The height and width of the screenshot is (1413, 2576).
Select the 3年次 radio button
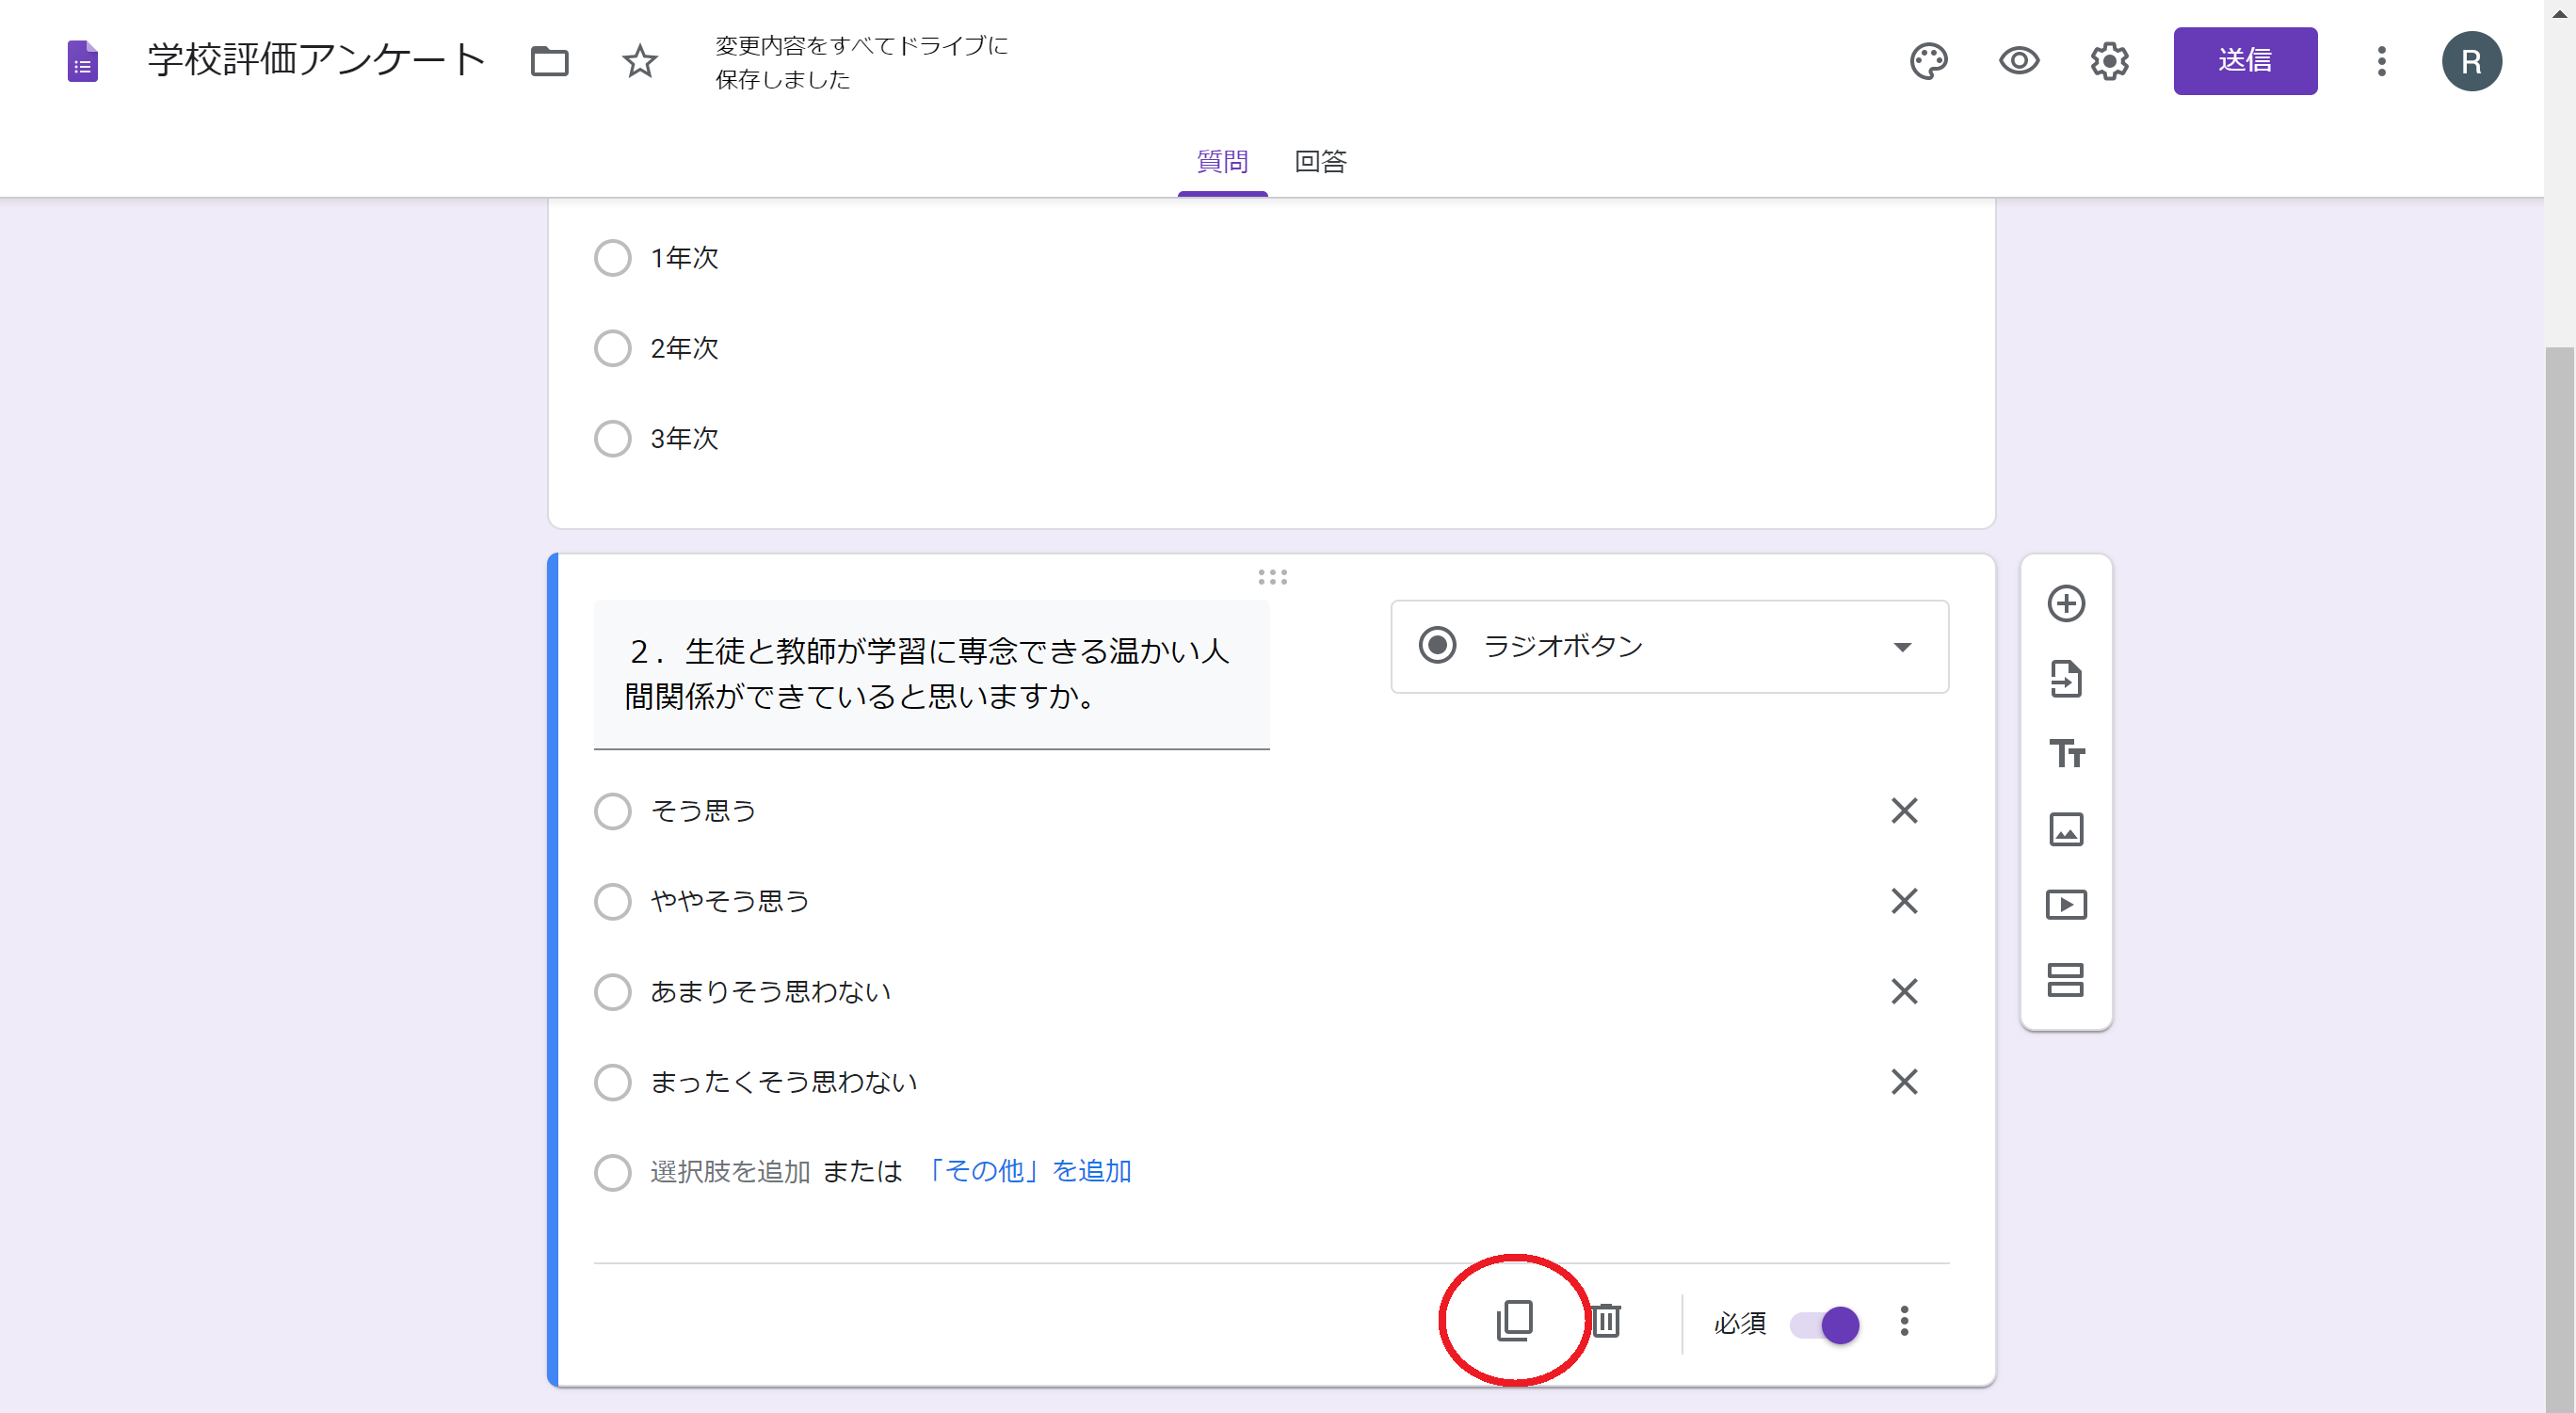[x=612, y=438]
